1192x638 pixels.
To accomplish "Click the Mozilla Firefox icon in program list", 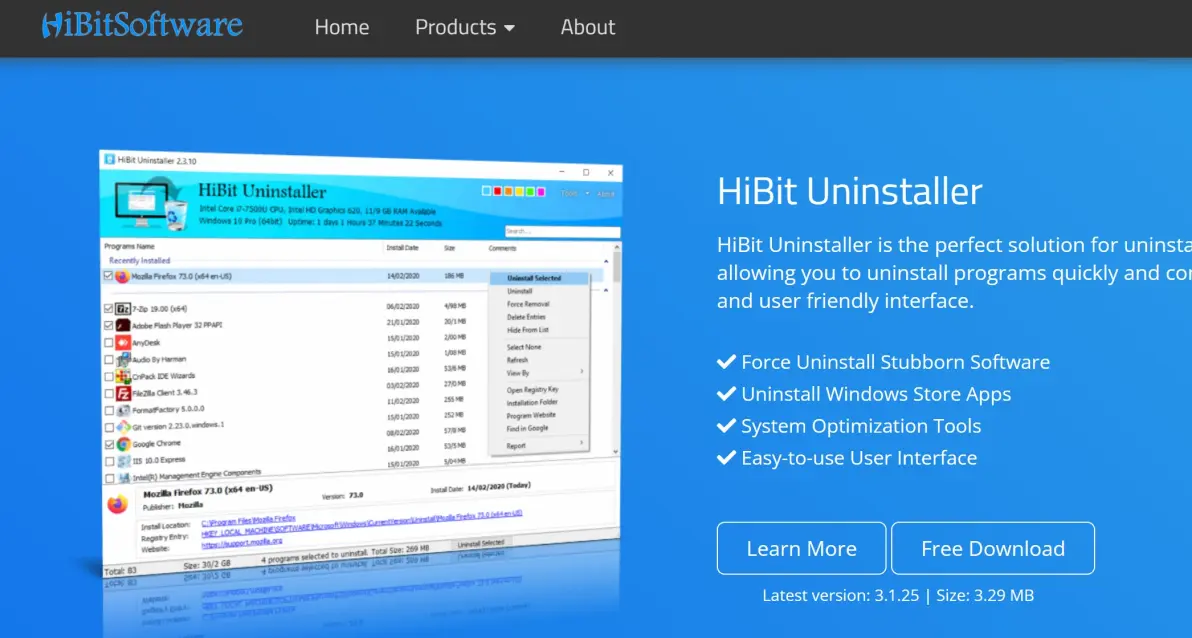I will (122, 276).
